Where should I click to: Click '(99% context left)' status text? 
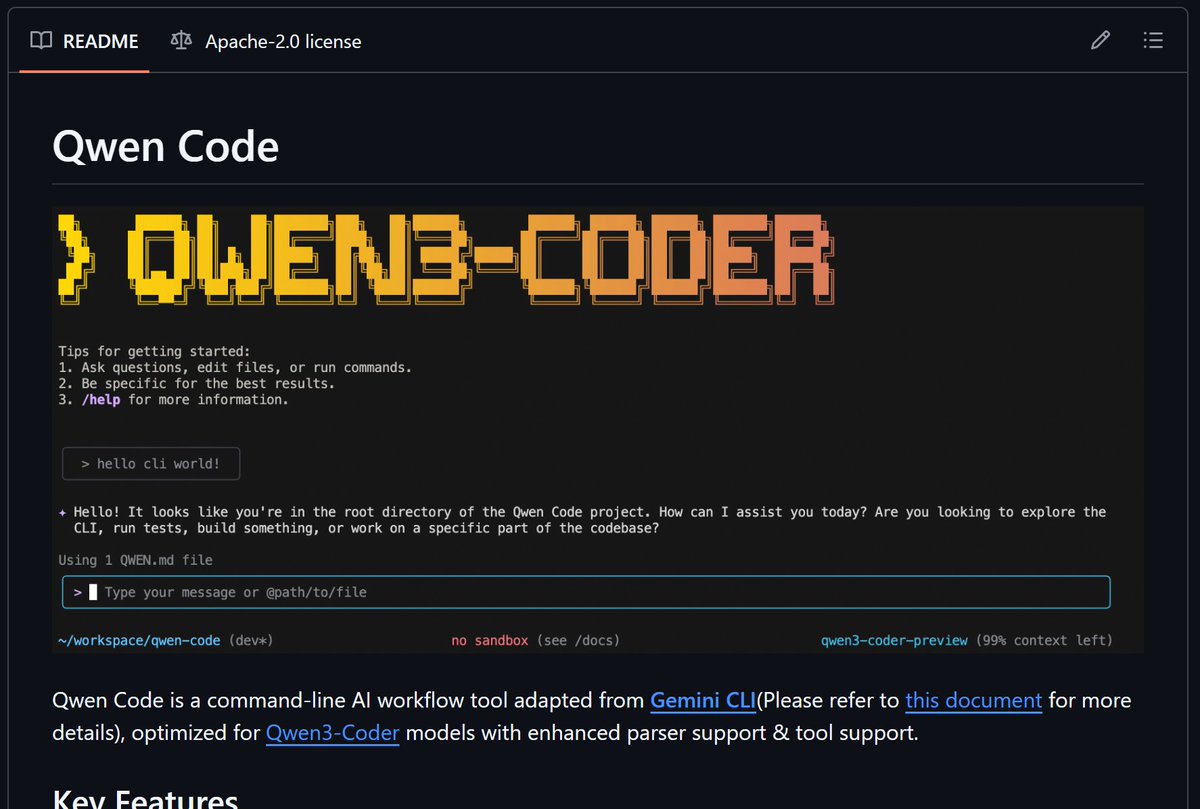1044,640
